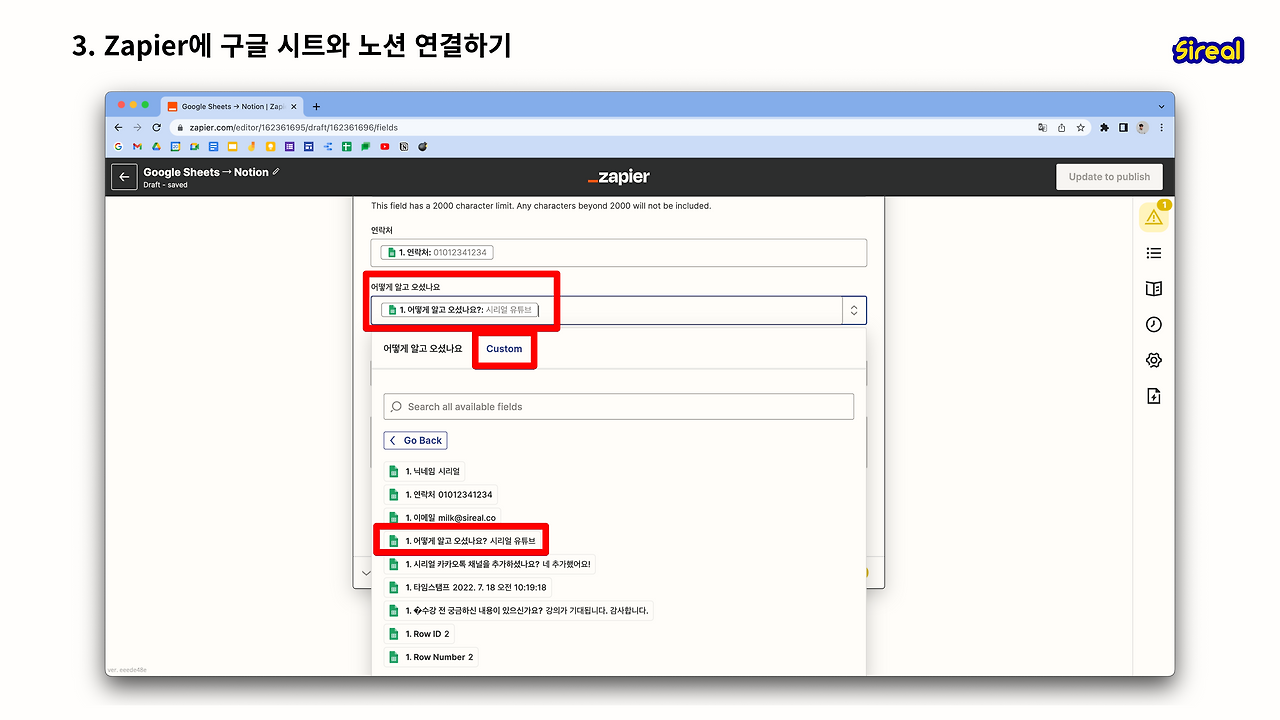
Task: Open the Google bookmark icon
Action: pos(118,147)
